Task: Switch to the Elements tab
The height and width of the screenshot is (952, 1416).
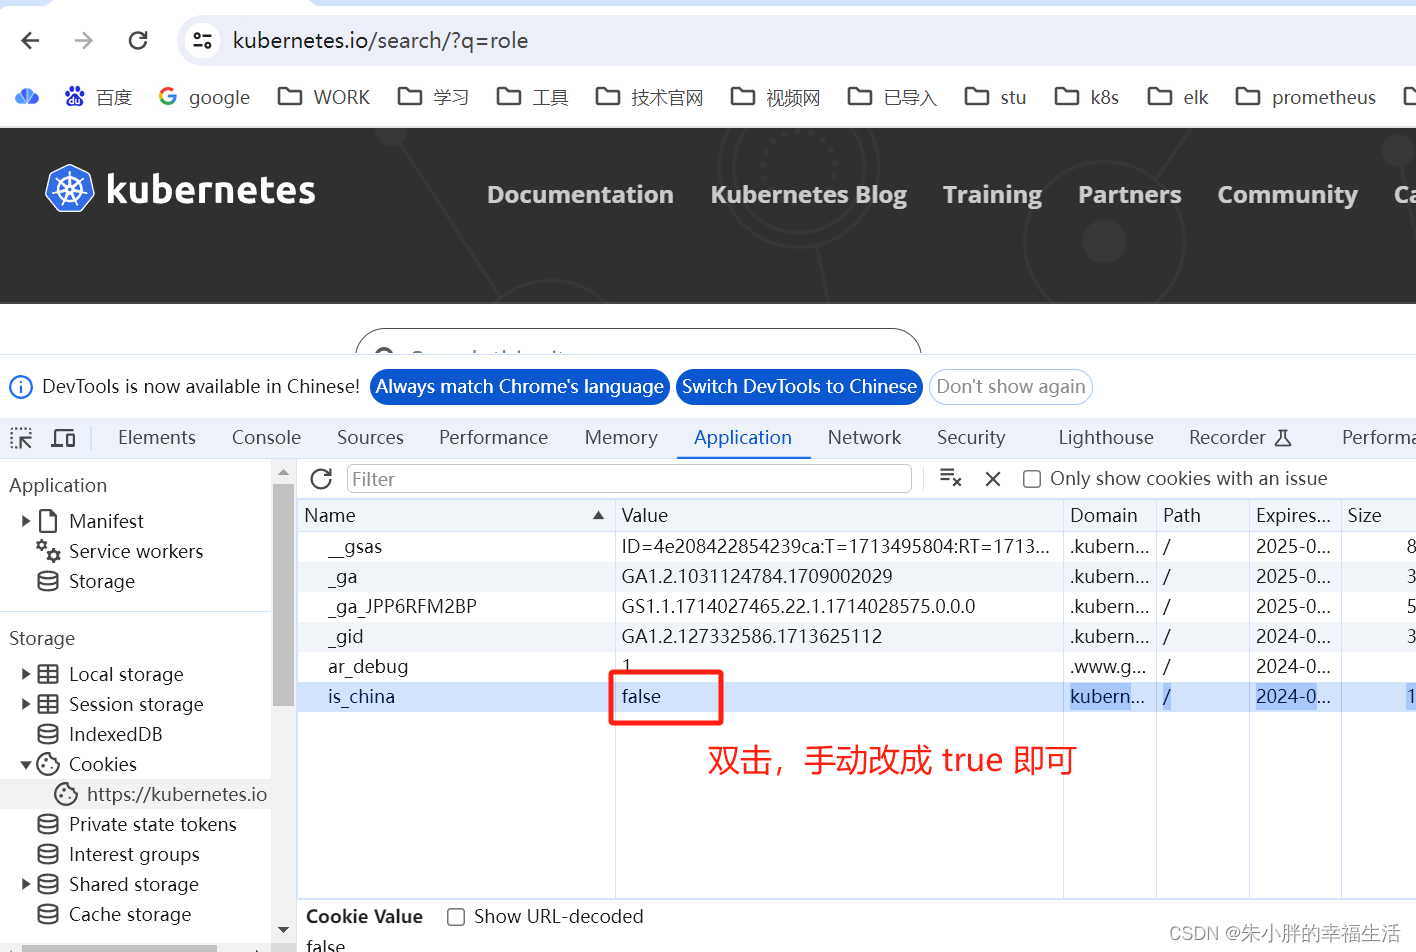Action: tap(157, 438)
